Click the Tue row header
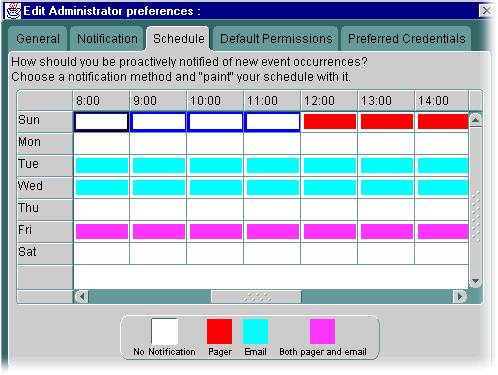This screenshot has height=375, width=498. (x=45, y=166)
